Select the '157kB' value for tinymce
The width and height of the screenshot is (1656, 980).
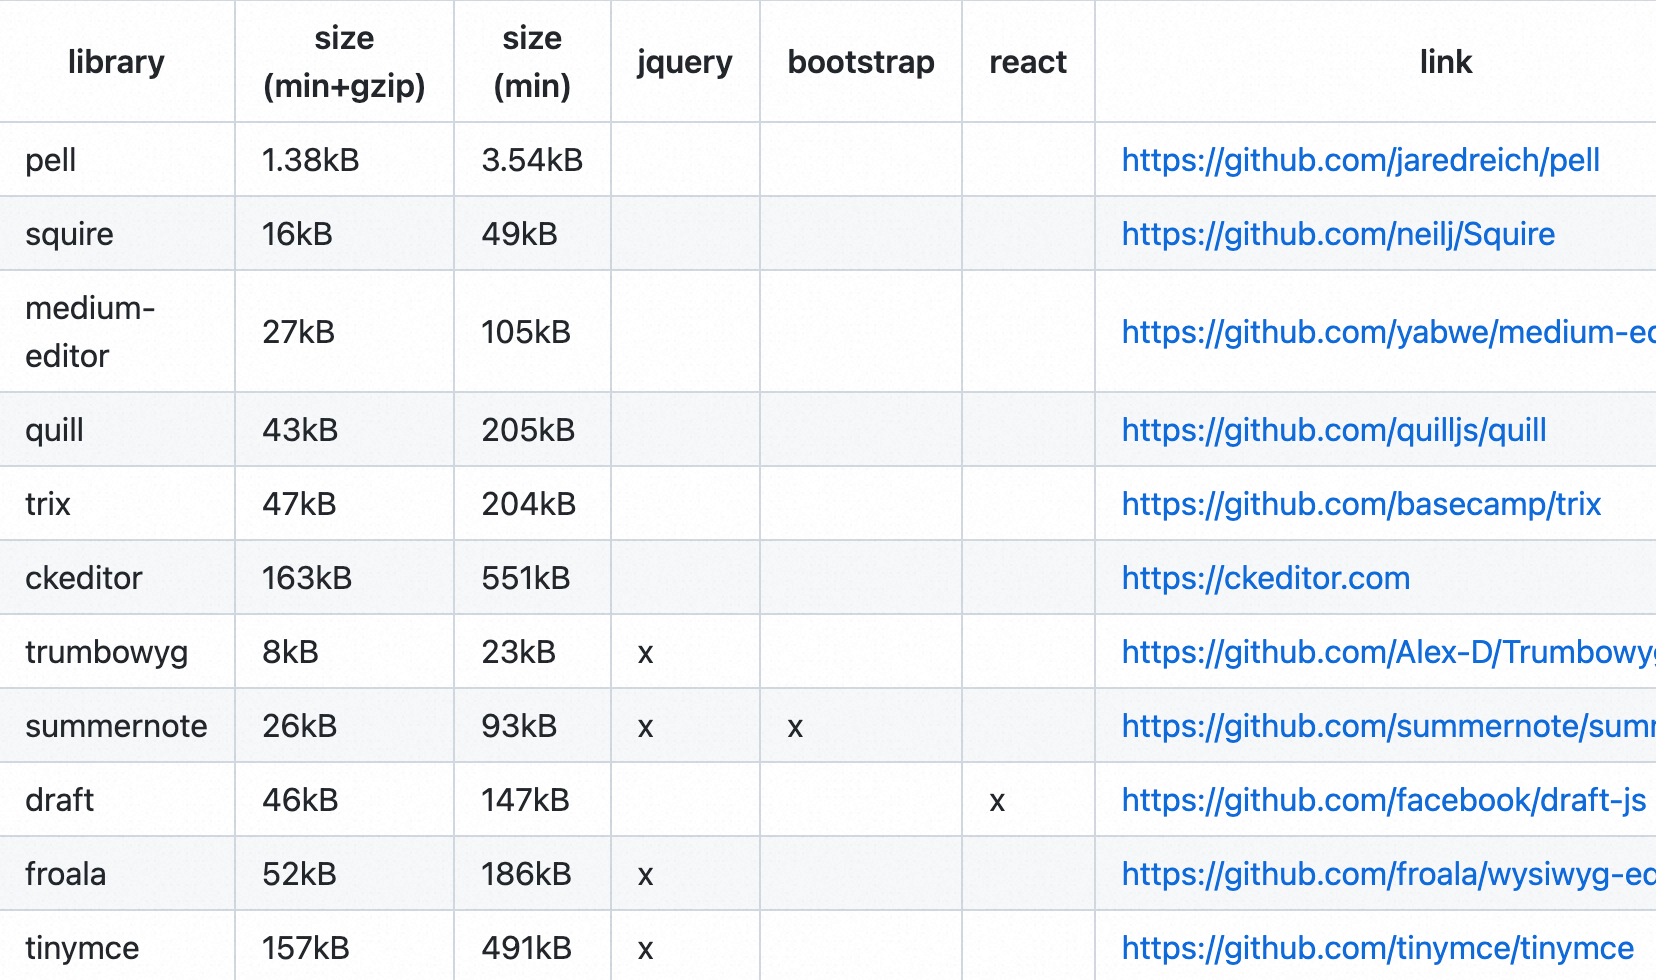click(x=306, y=948)
